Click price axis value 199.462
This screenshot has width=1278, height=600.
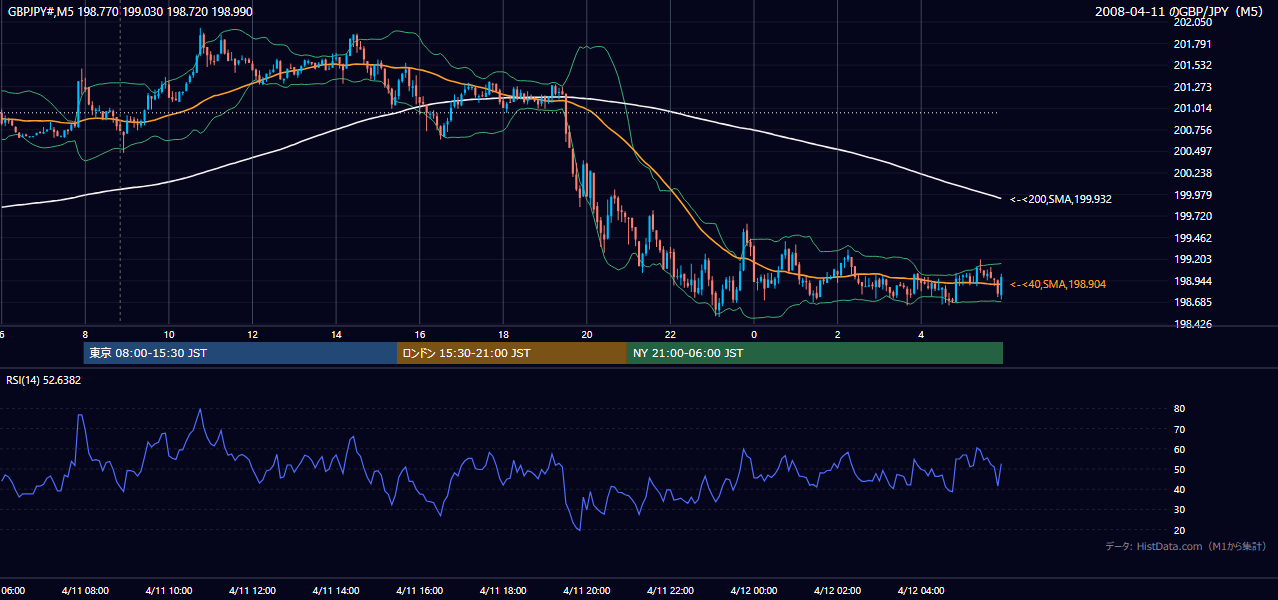pyautogui.click(x=1192, y=238)
